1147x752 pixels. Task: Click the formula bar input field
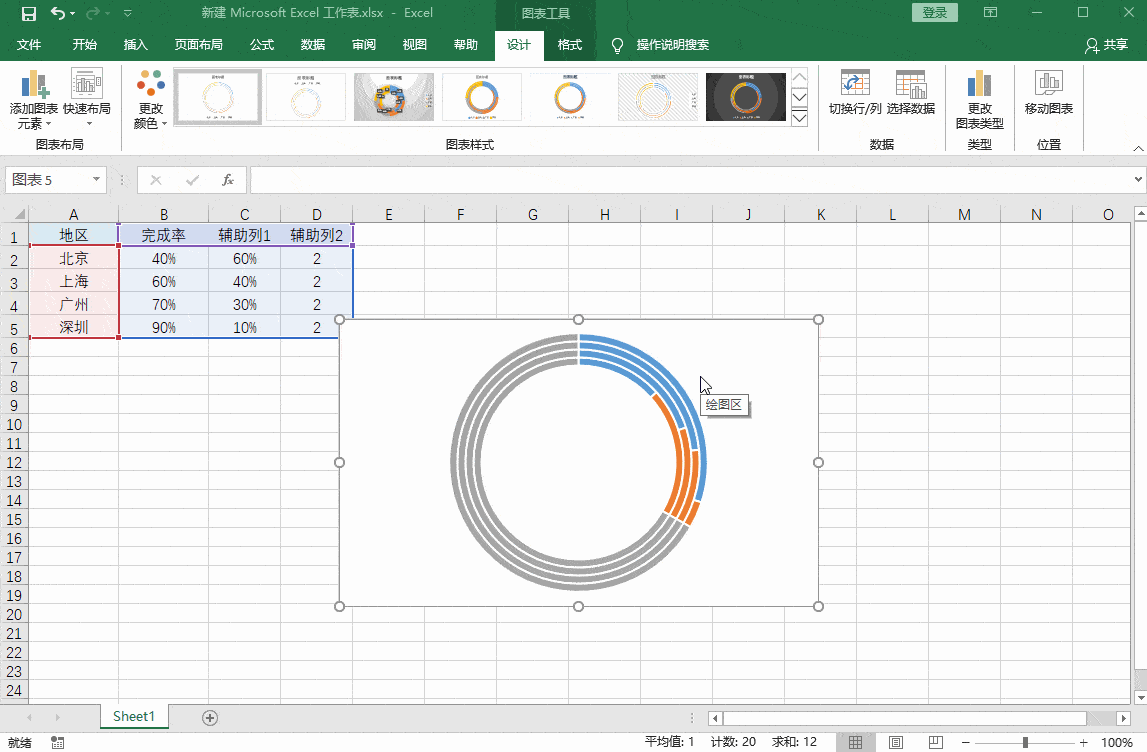click(691, 180)
